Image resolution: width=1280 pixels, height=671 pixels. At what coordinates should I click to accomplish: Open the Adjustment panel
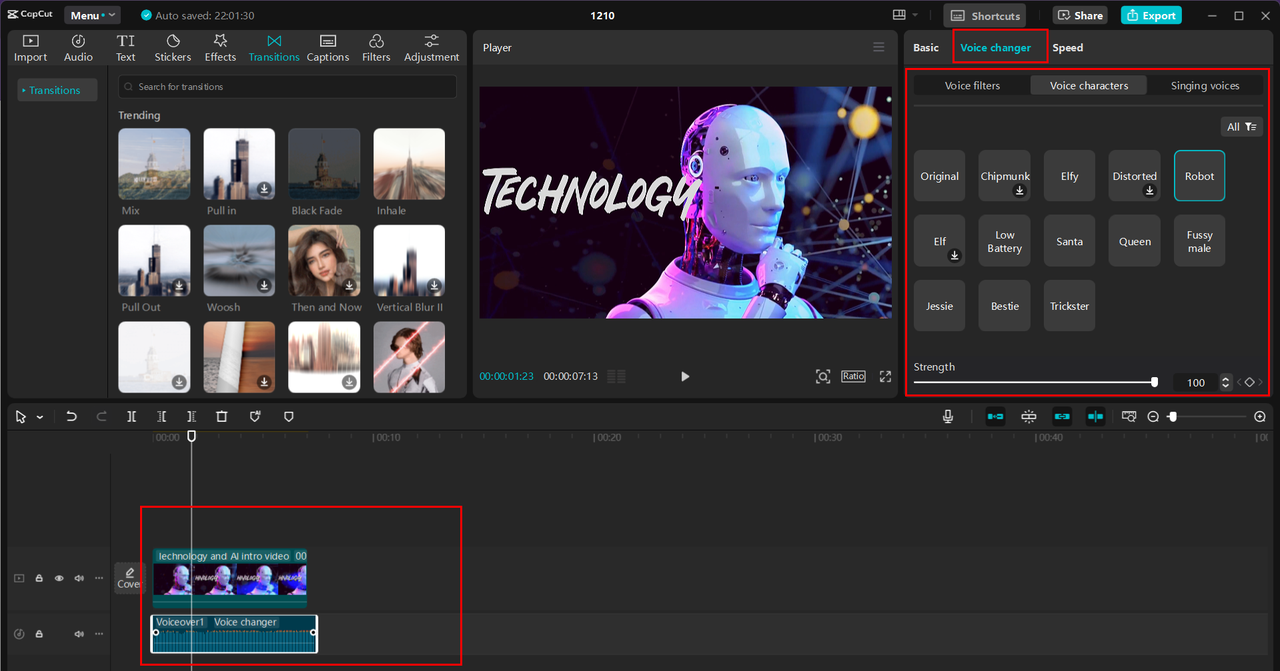(x=432, y=48)
